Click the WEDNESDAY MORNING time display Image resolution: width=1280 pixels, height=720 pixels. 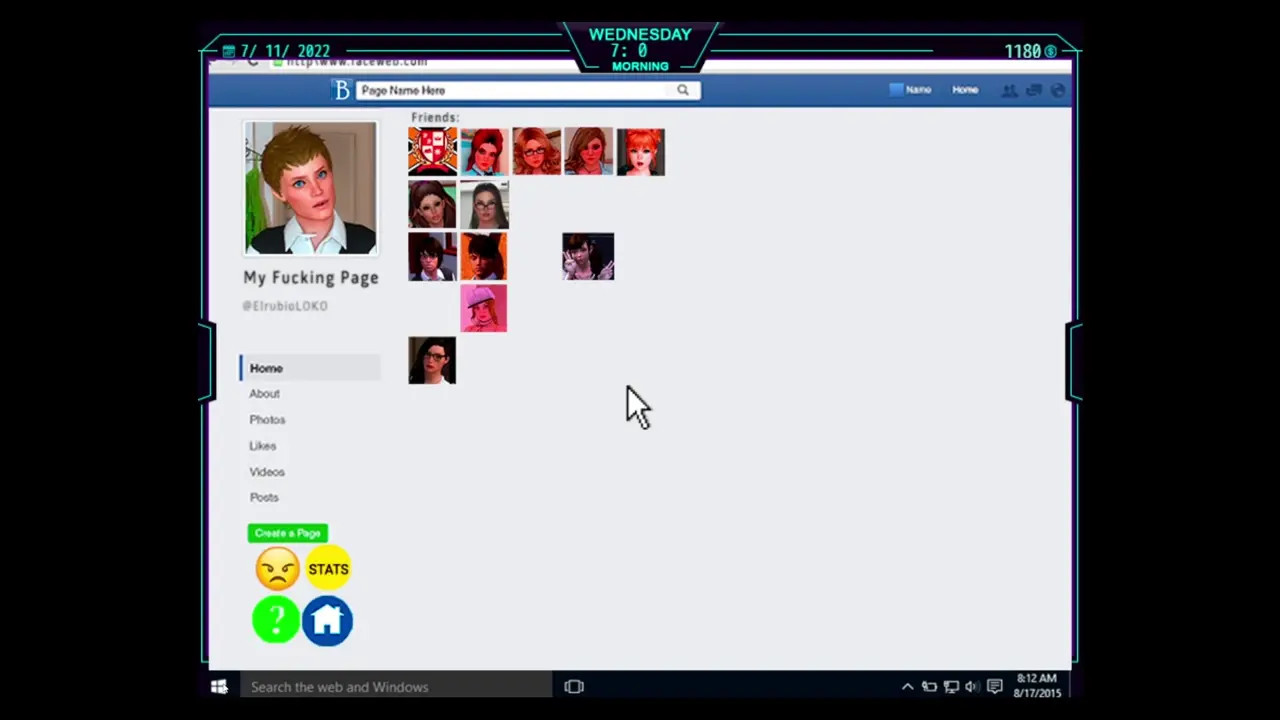click(640, 49)
